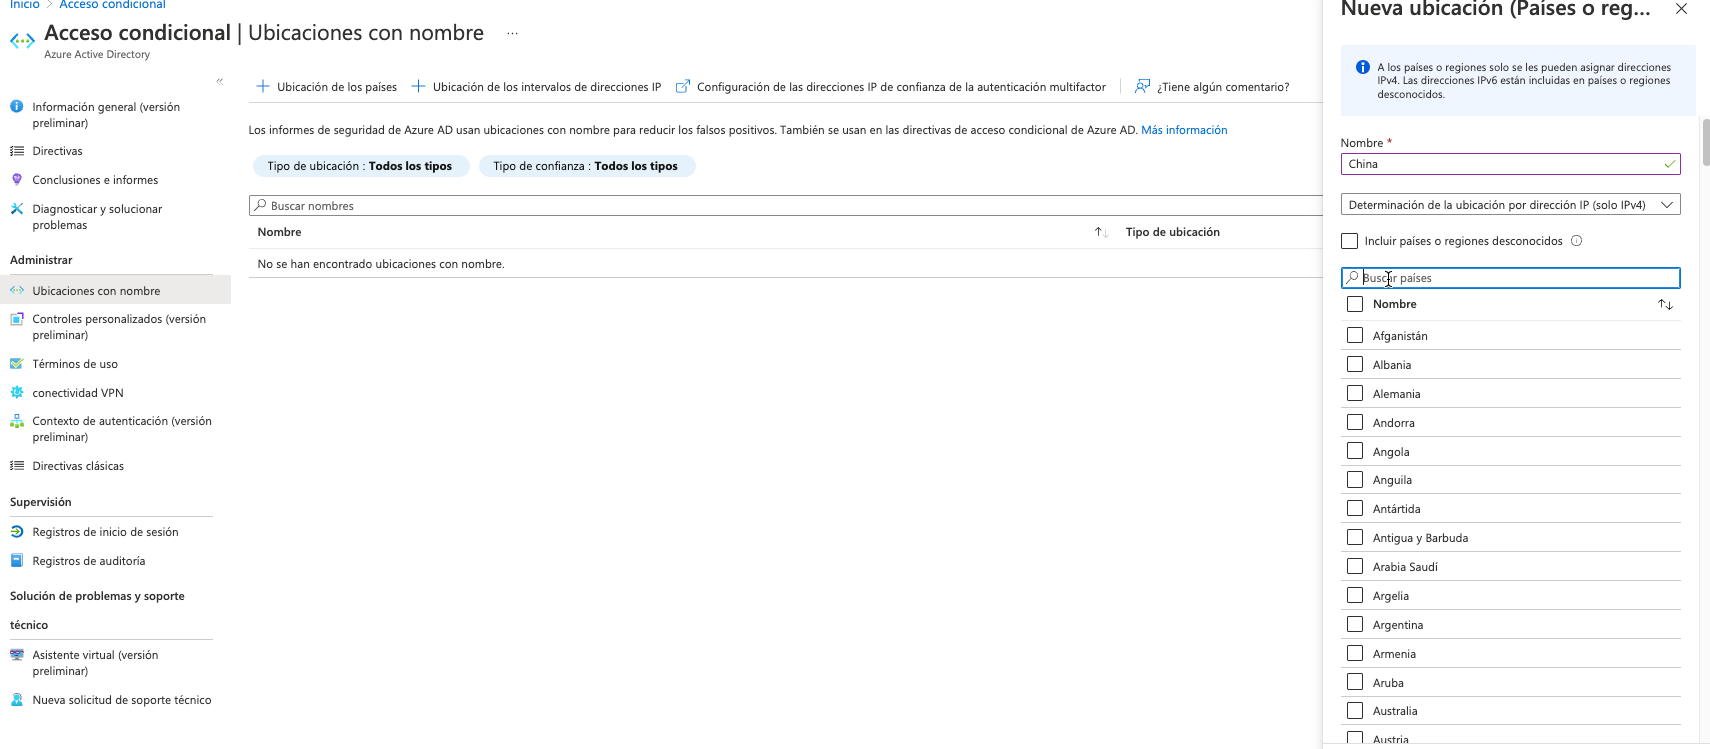Click the plus icon for intervalos de direcciones IP
The width and height of the screenshot is (1710, 749).
pos(419,87)
